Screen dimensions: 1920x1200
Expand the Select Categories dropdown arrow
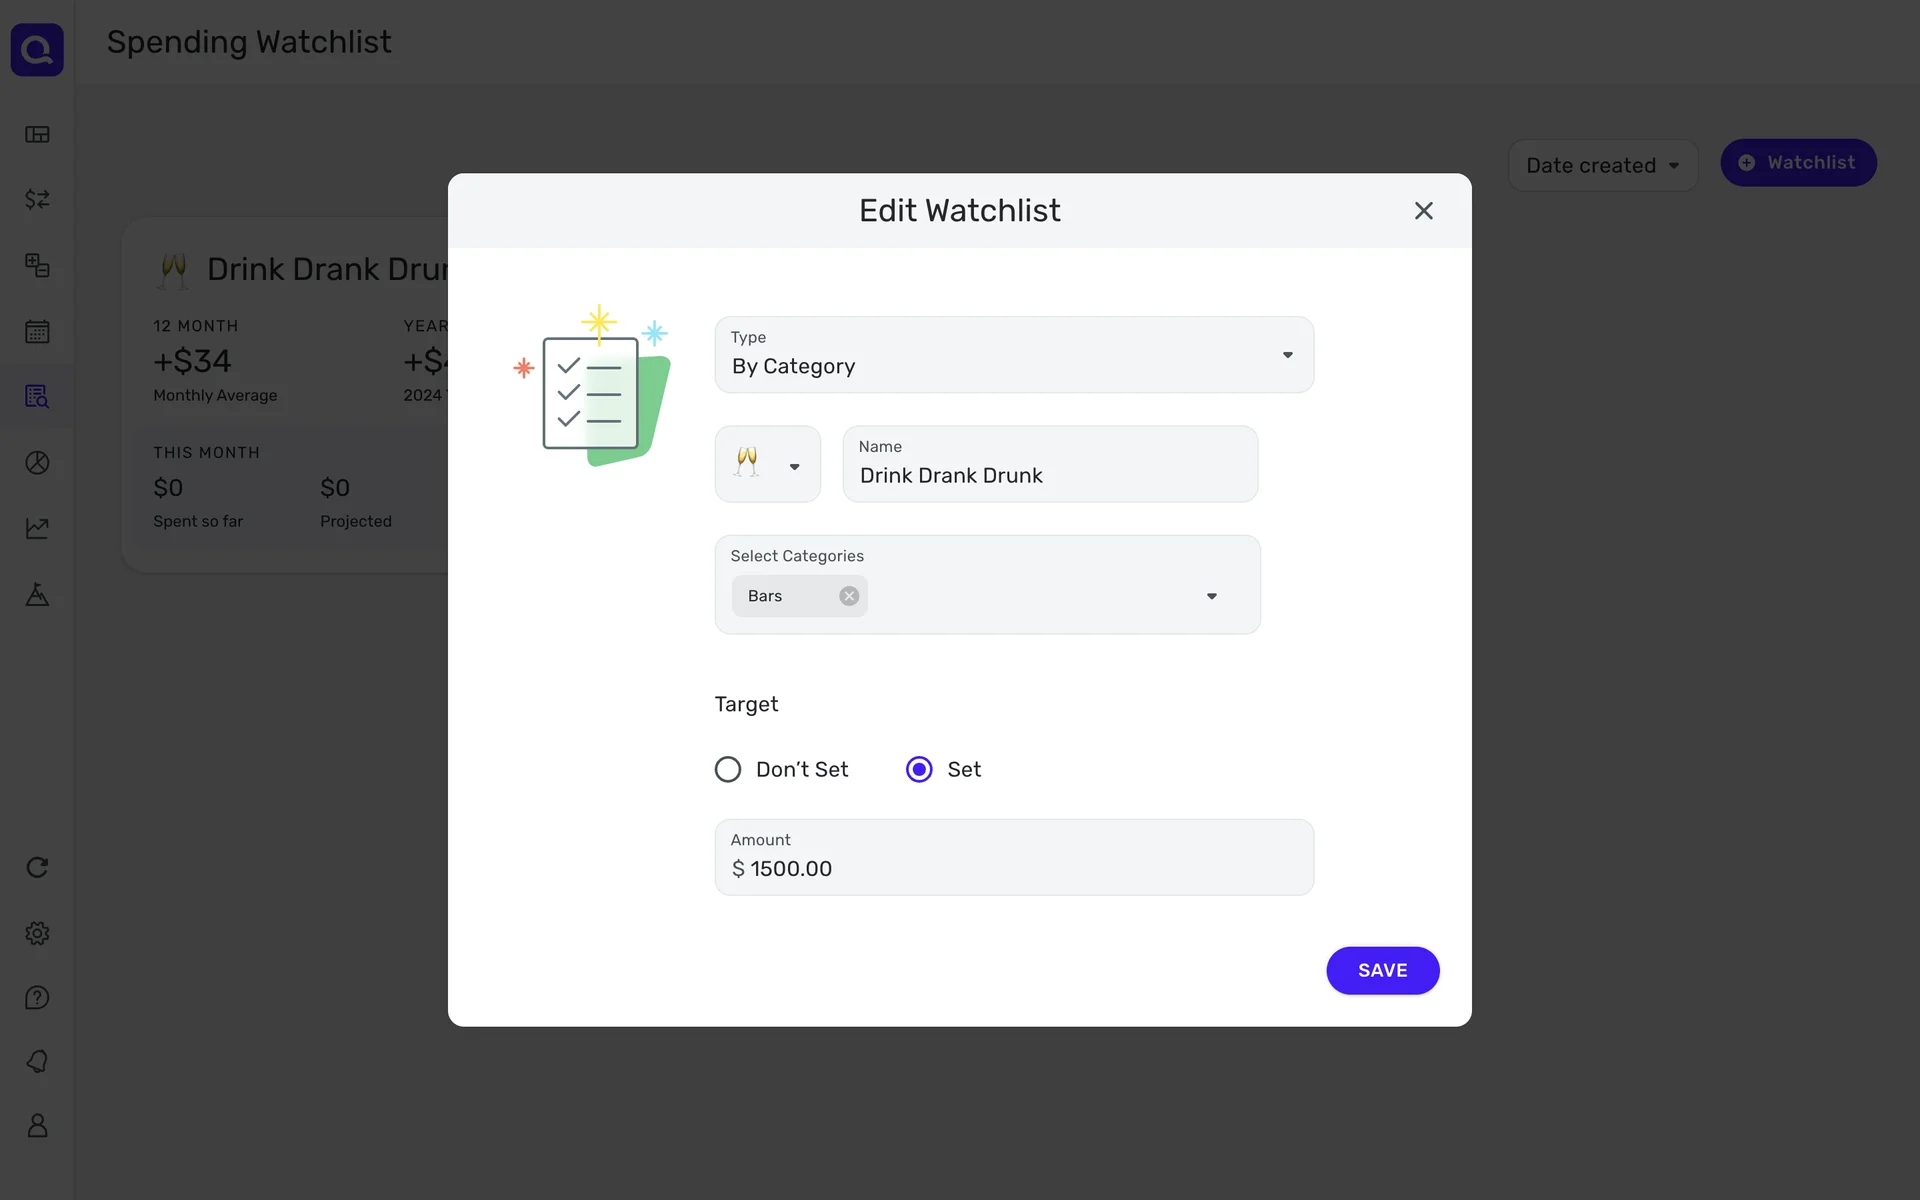click(x=1211, y=596)
